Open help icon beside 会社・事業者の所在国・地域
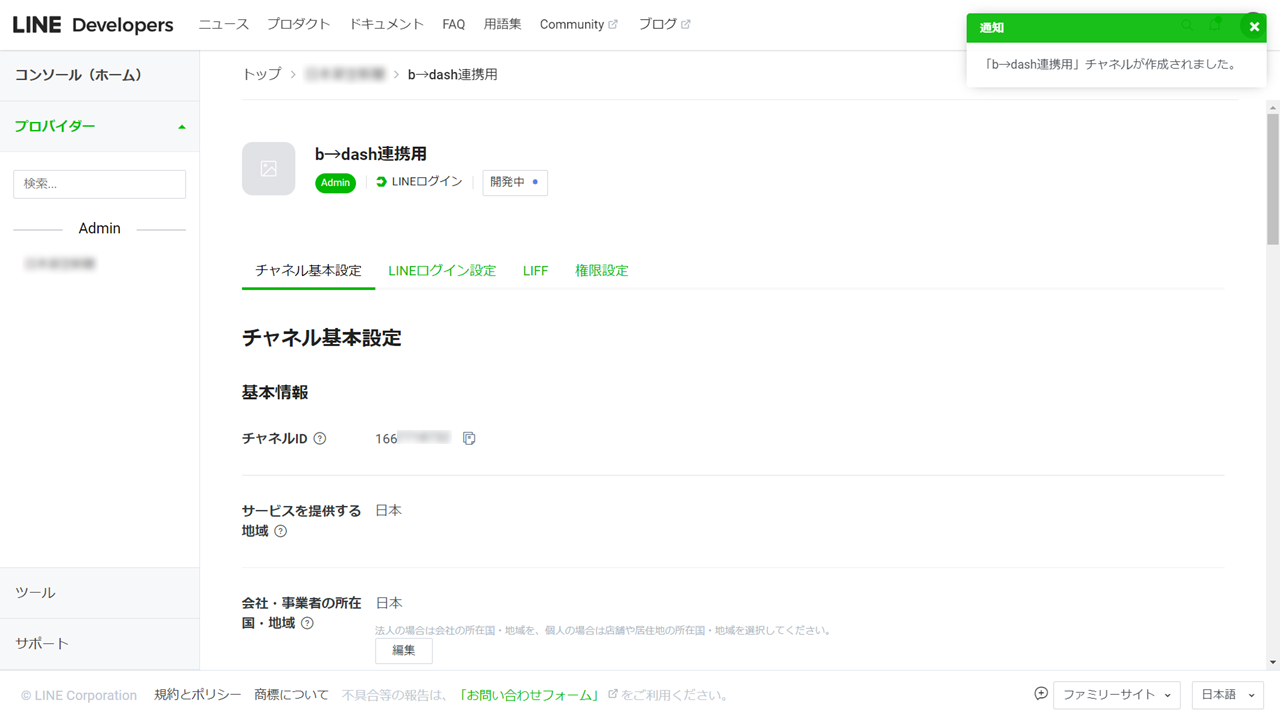The width and height of the screenshot is (1280, 720). 307,623
